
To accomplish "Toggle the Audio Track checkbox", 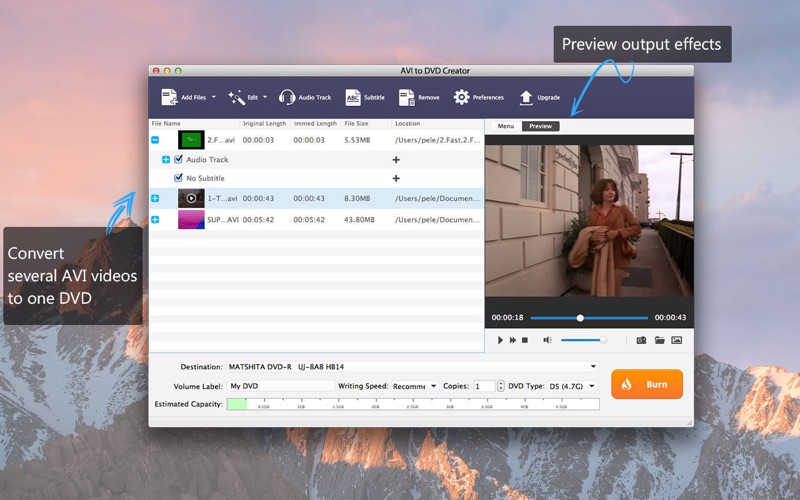I will [178, 159].
